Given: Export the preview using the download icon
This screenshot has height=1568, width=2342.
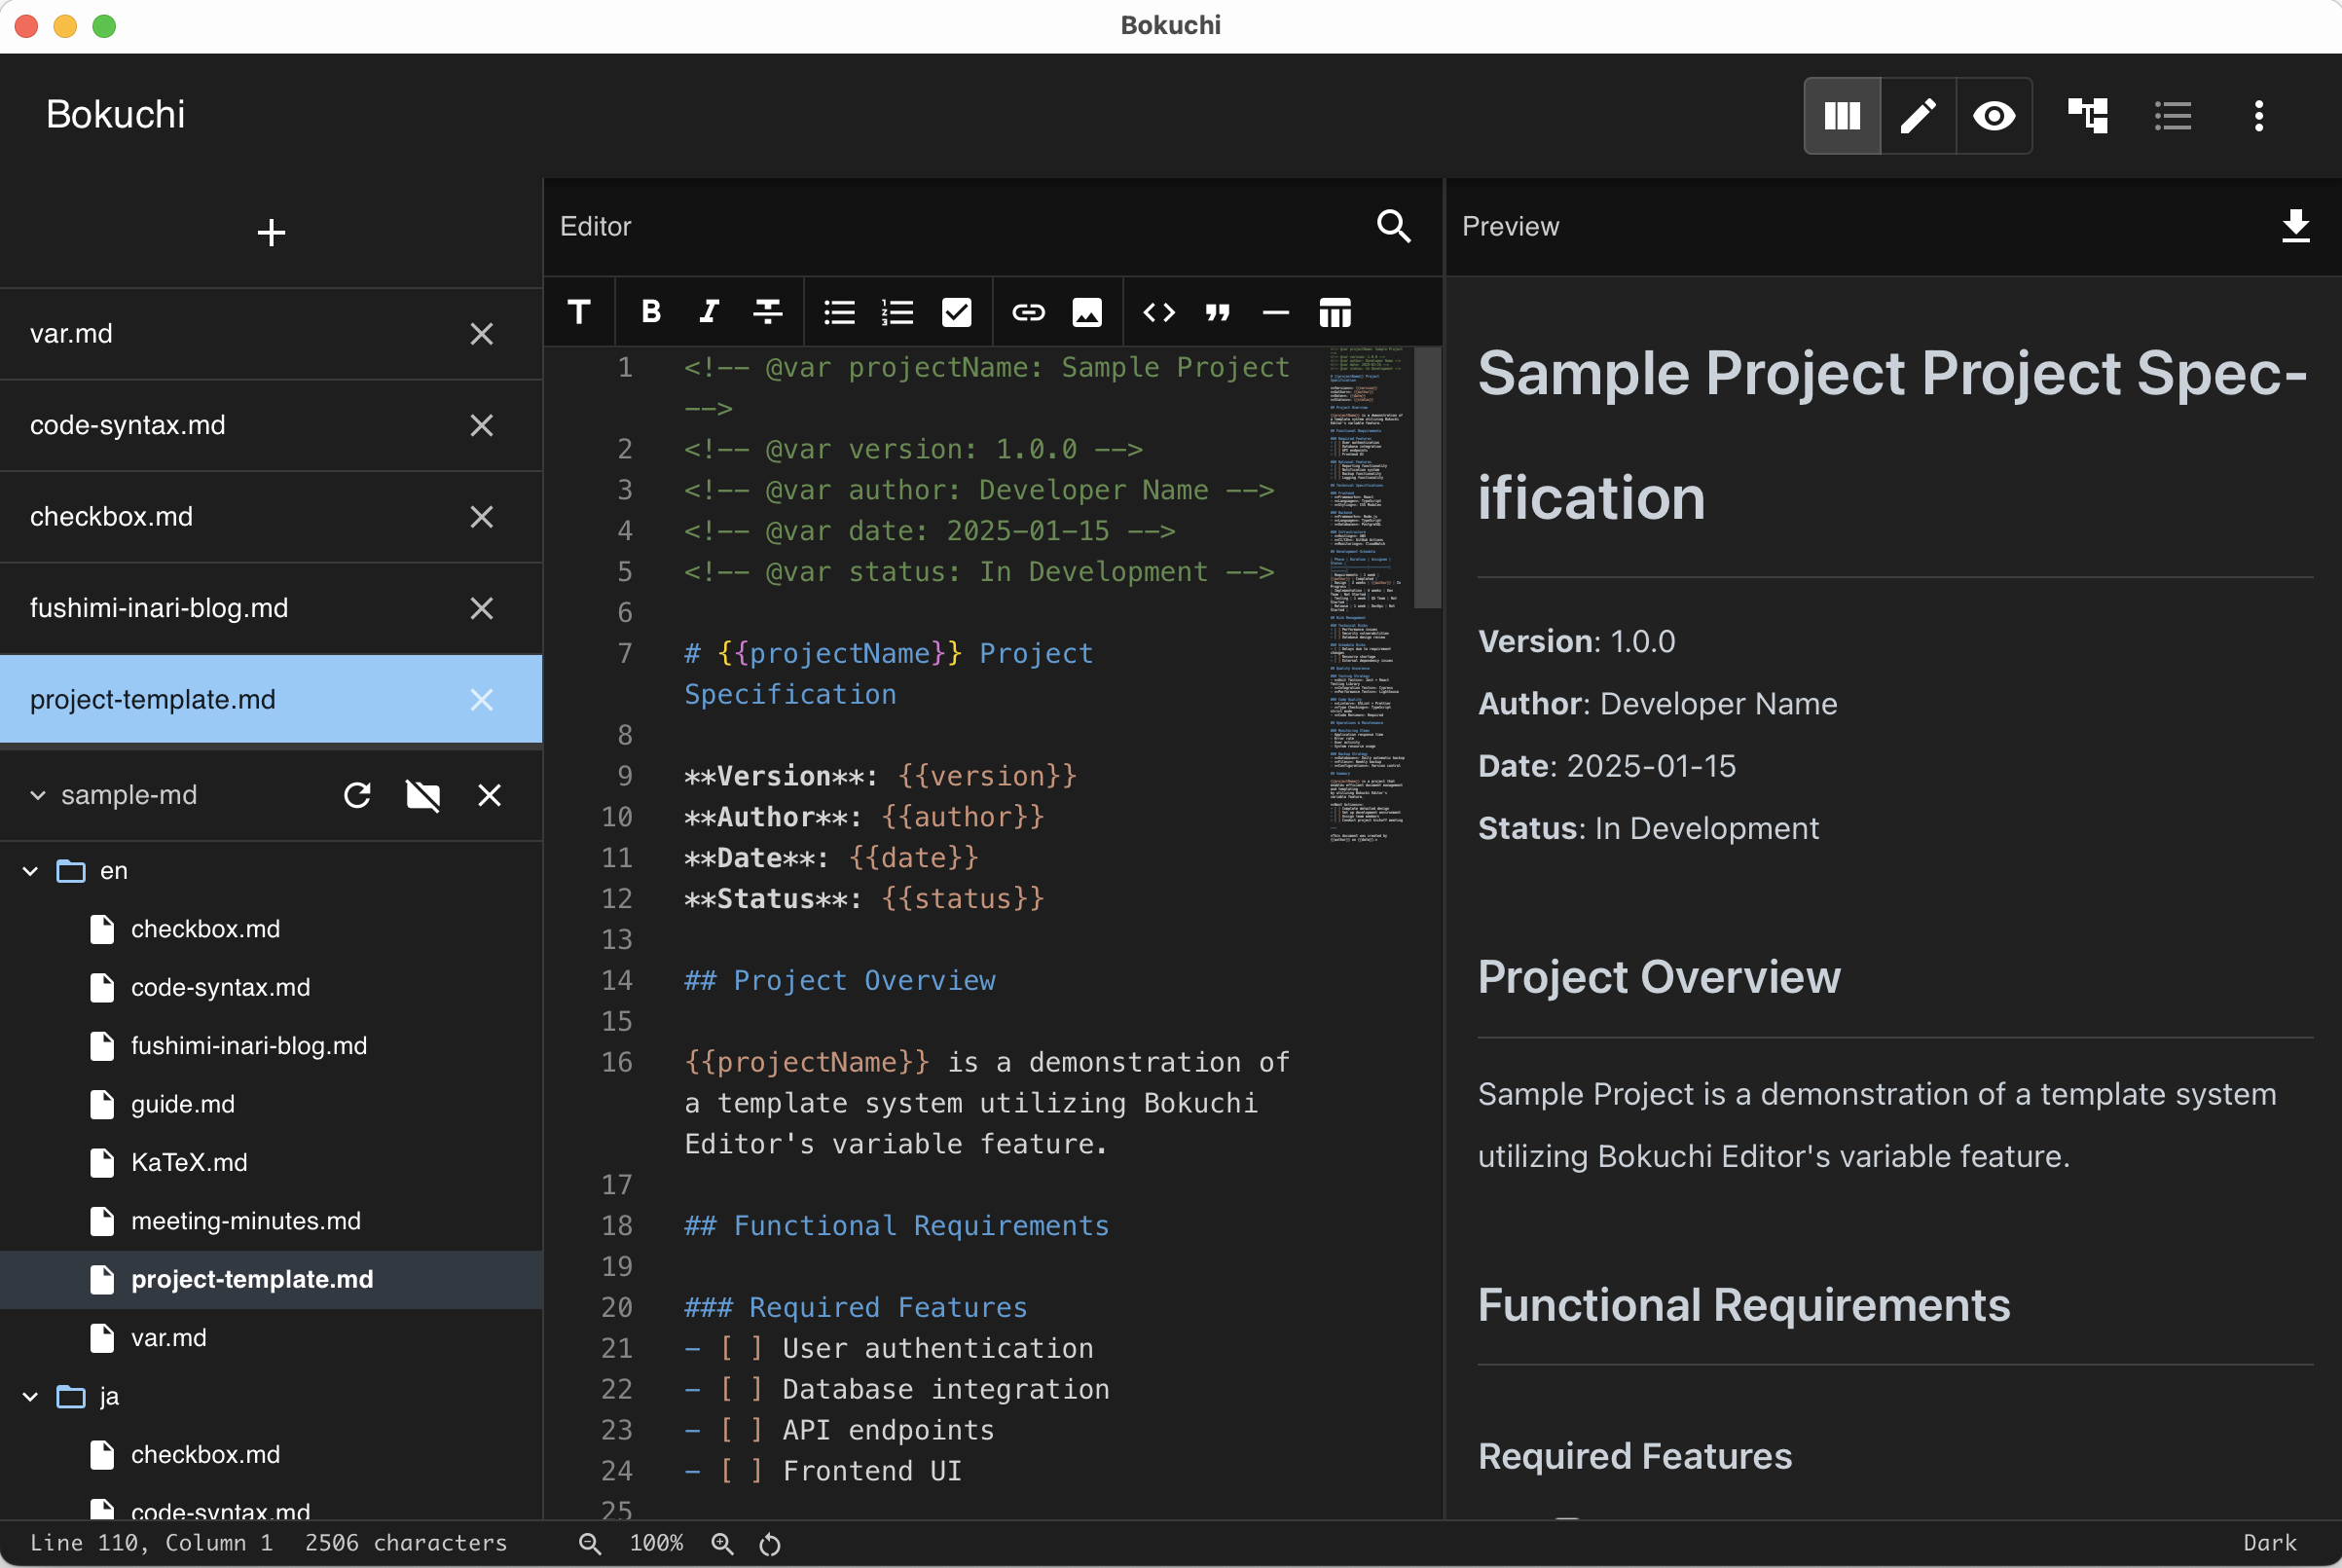Looking at the screenshot, I should [2296, 227].
